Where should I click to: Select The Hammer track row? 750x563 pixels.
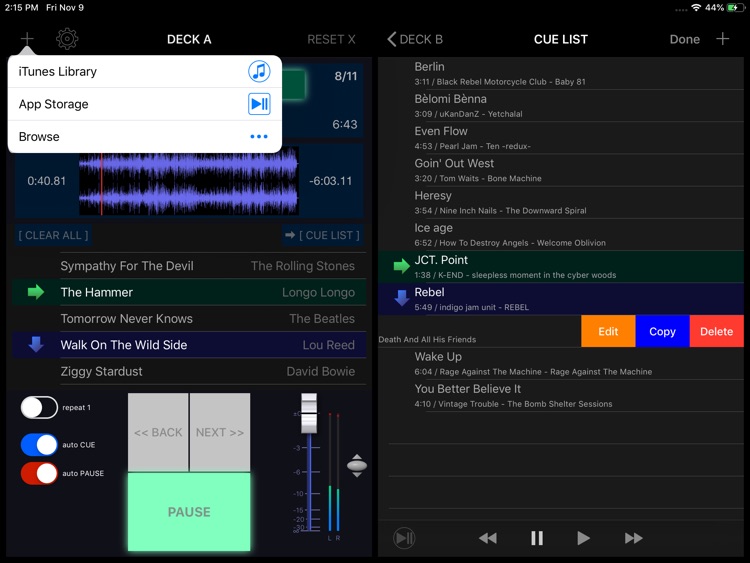pos(189,292)
